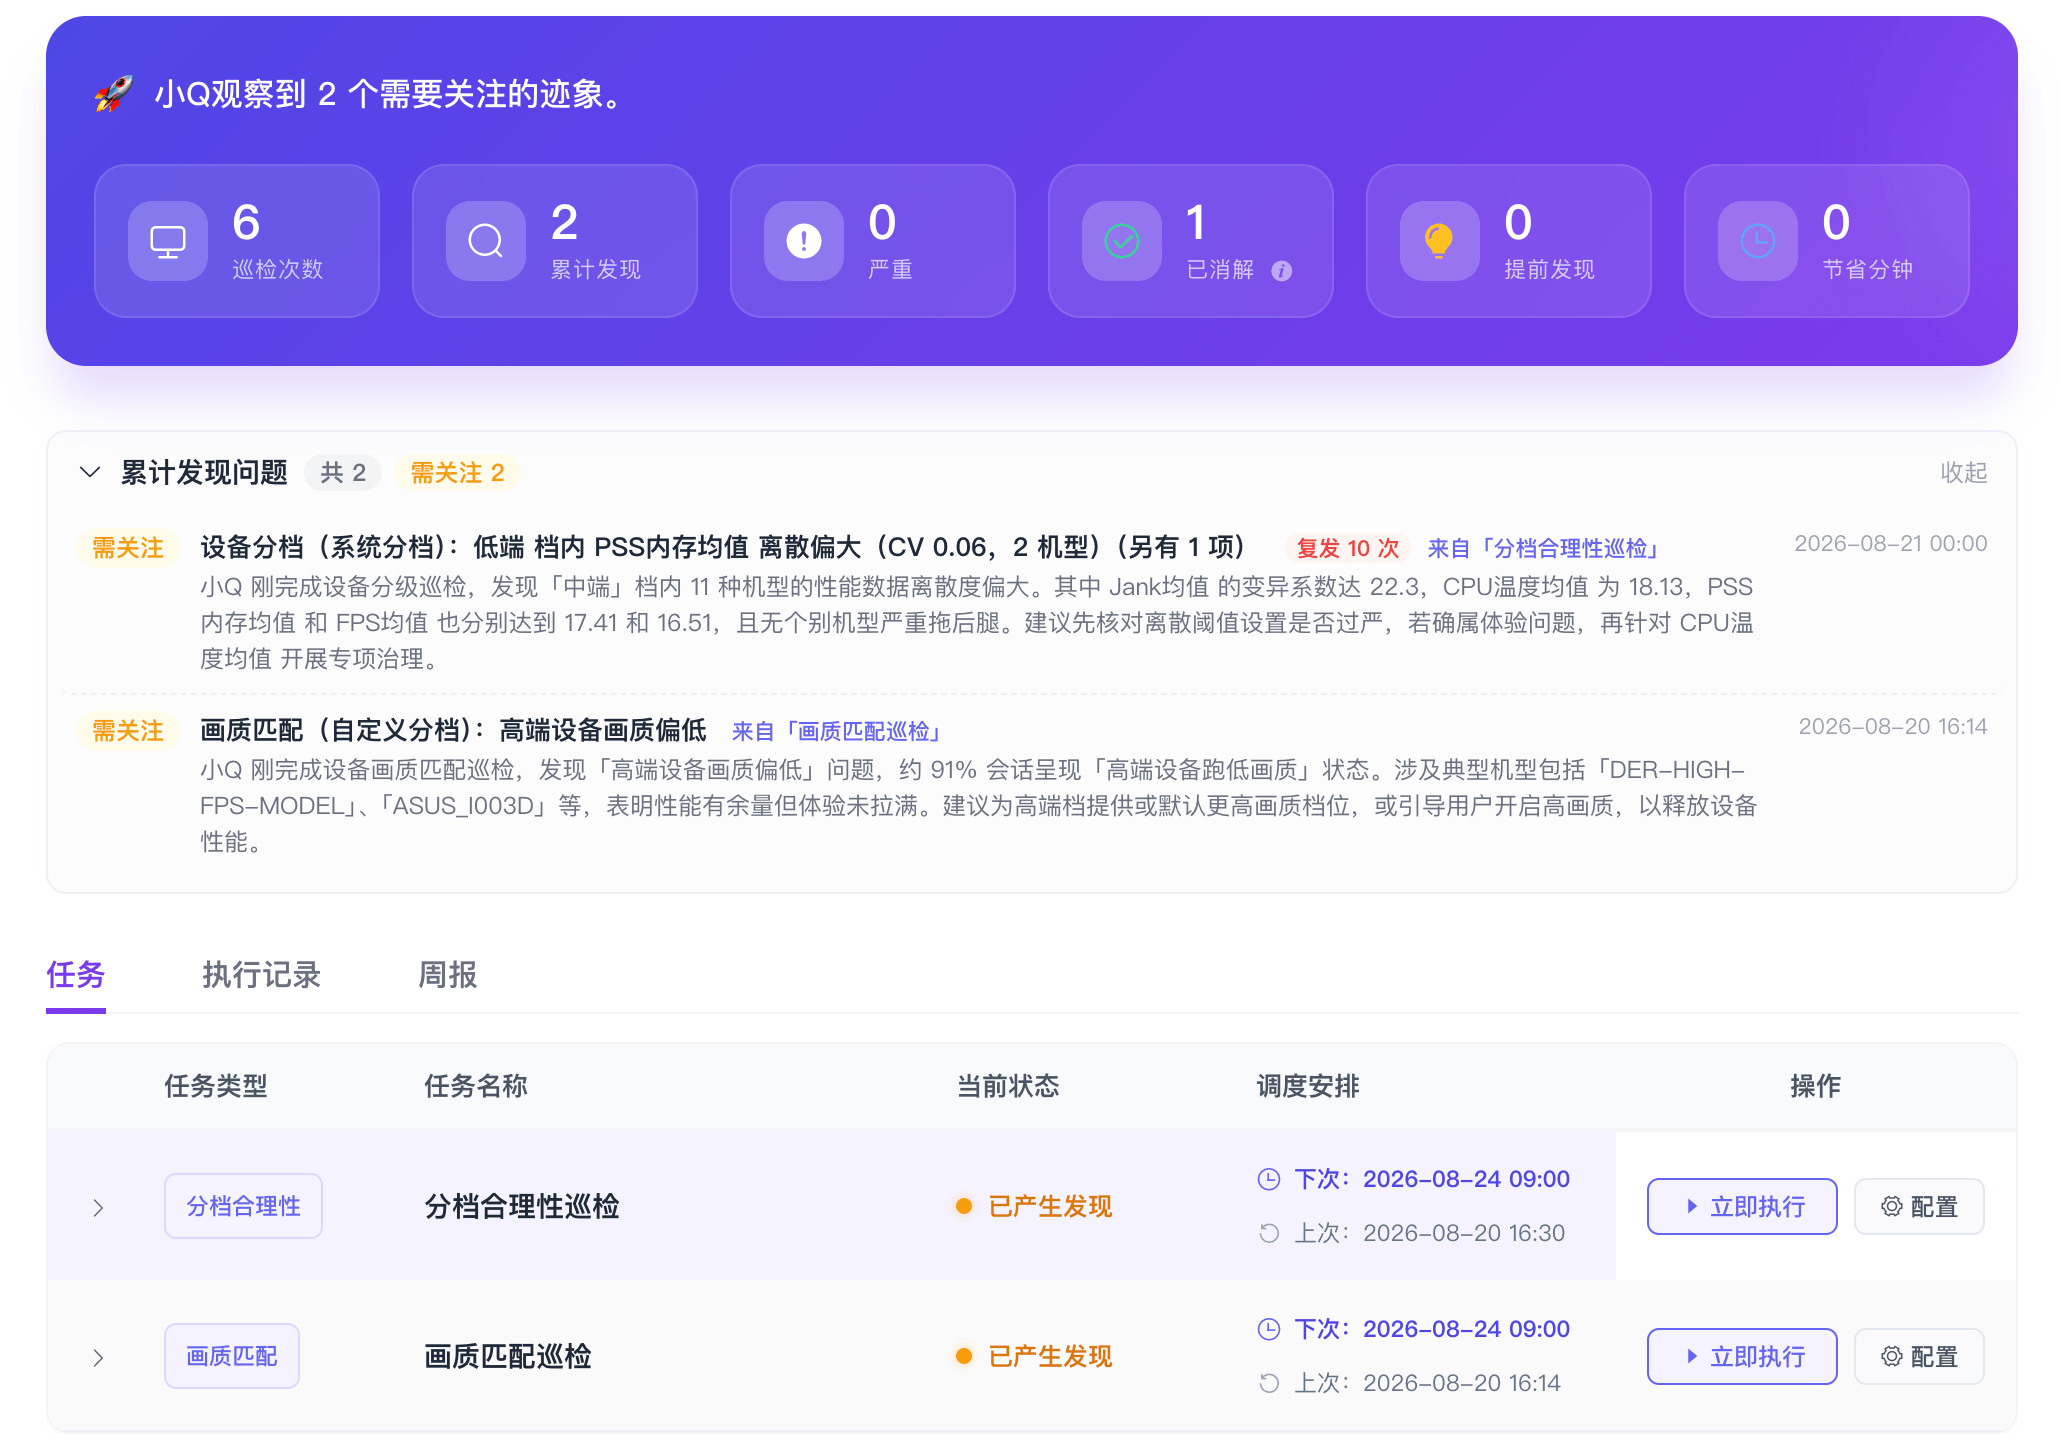Click the 巡检次数 stat card value 6

click(x=246, y=222)
